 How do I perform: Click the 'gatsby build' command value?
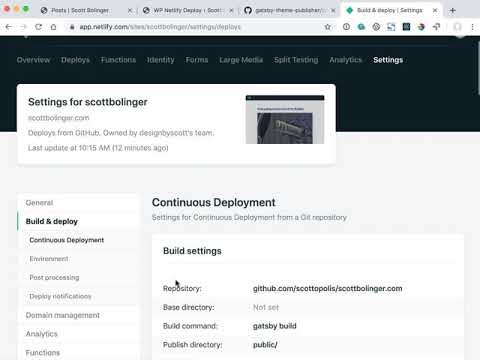[x=275, y=326]
